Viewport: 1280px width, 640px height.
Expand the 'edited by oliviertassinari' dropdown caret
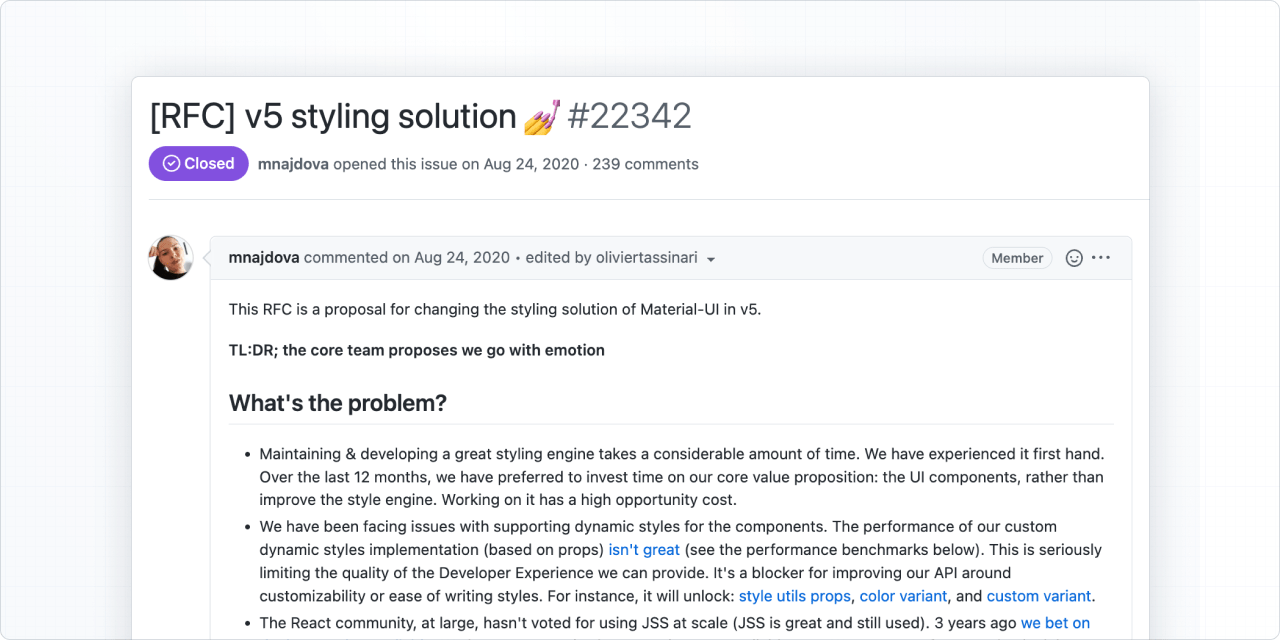pos(711,259)
